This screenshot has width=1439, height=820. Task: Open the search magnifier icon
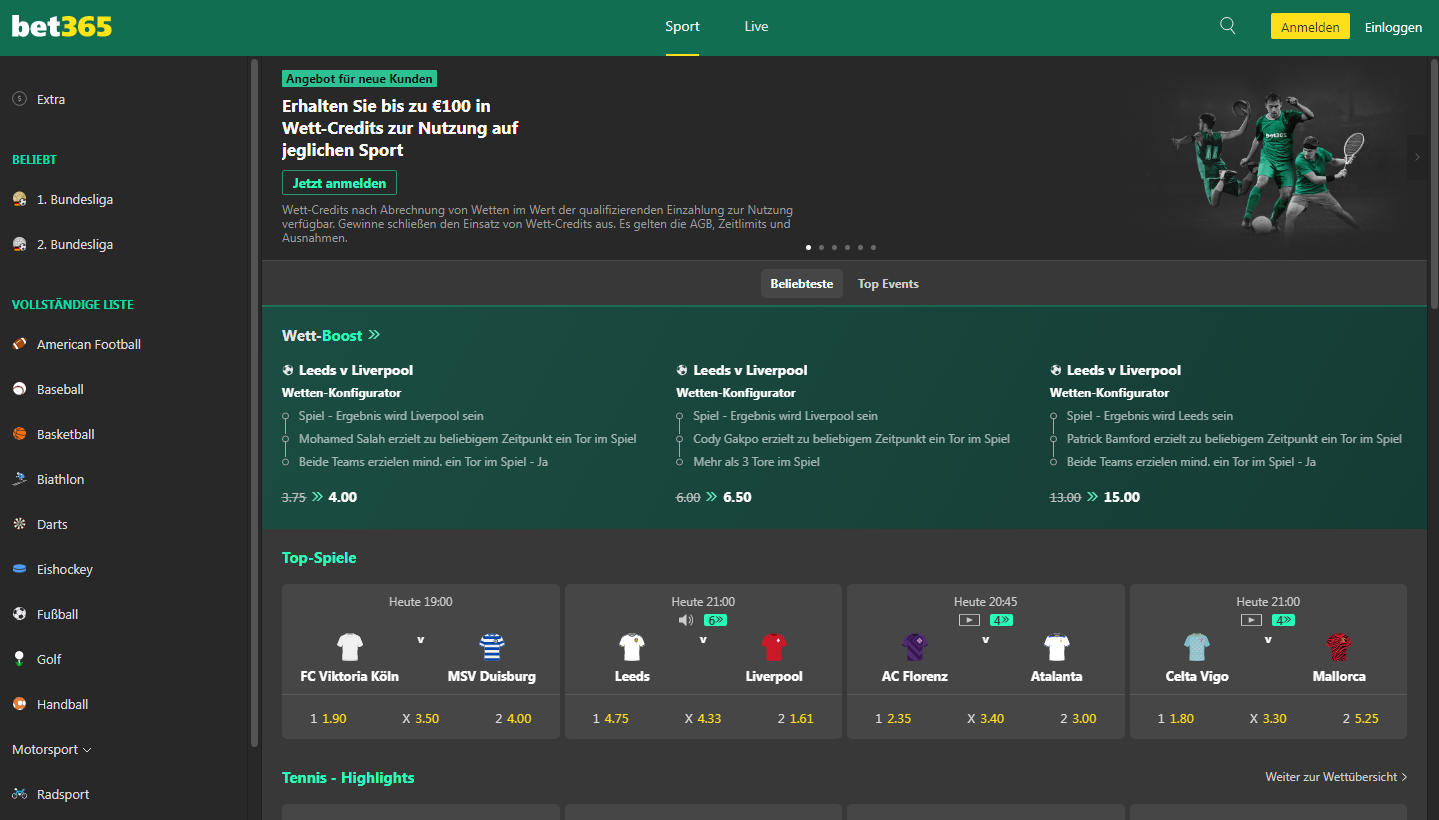[1228, 26]
